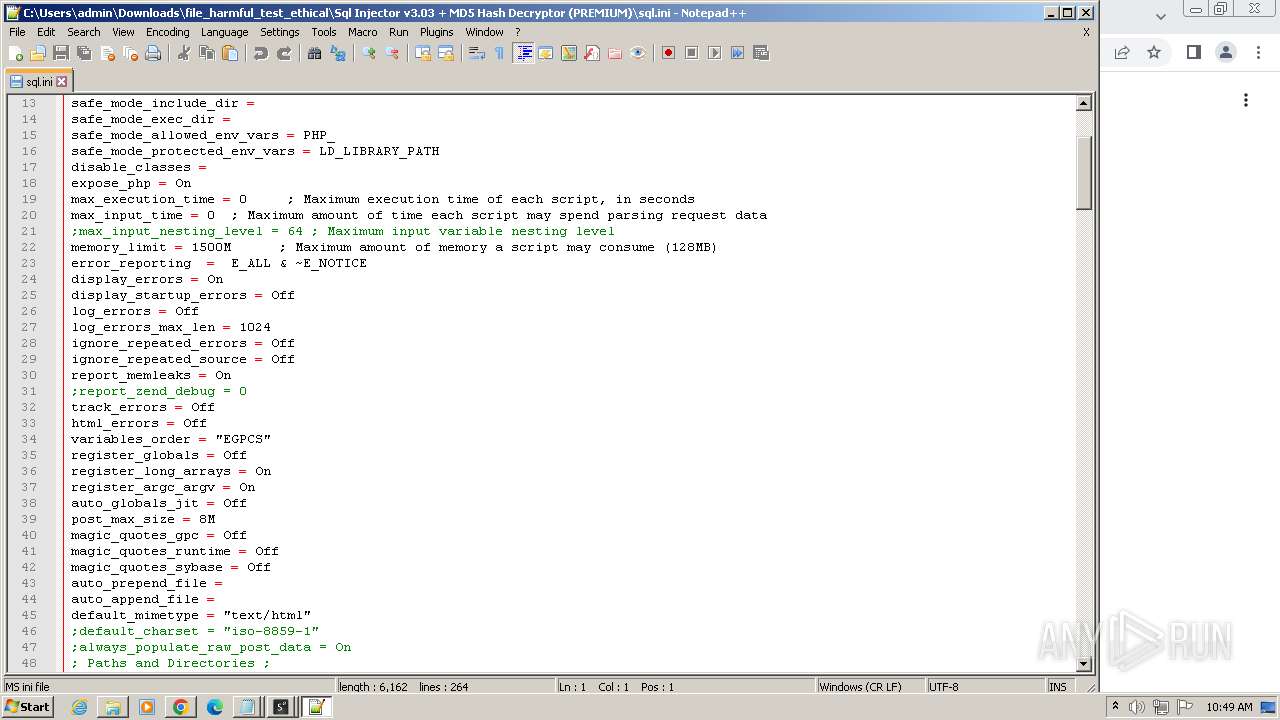The height and width of the screenshot is (720, 1280).
Task: Print the current document
Action: click(x=153, y=53)
